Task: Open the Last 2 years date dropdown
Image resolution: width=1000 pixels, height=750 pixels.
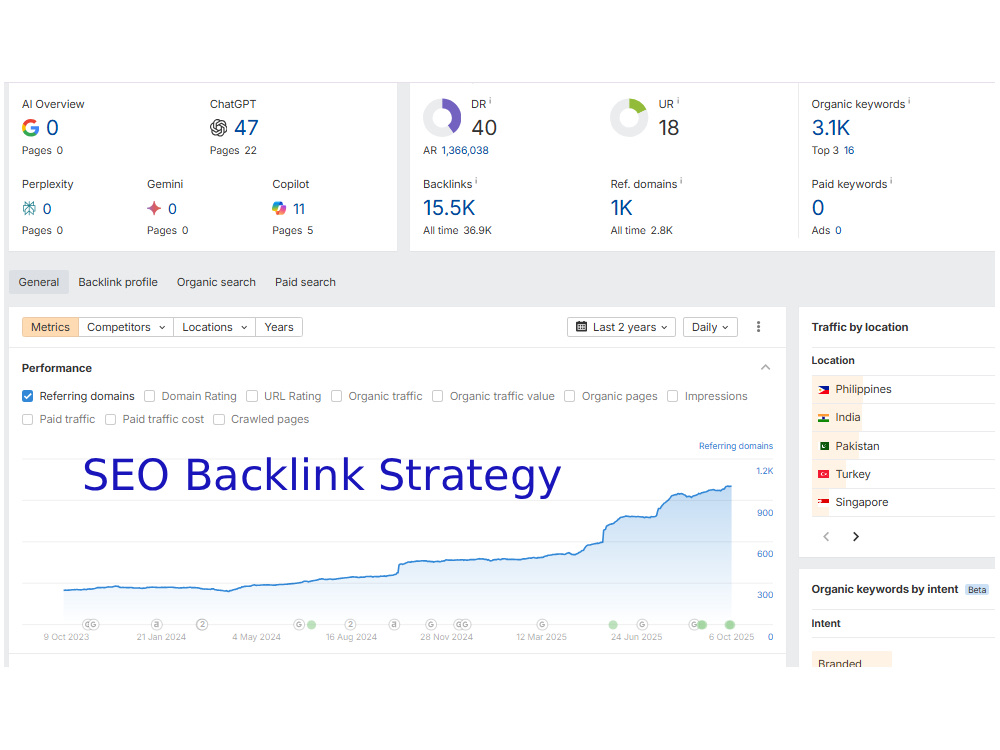Action: [621, 327]
